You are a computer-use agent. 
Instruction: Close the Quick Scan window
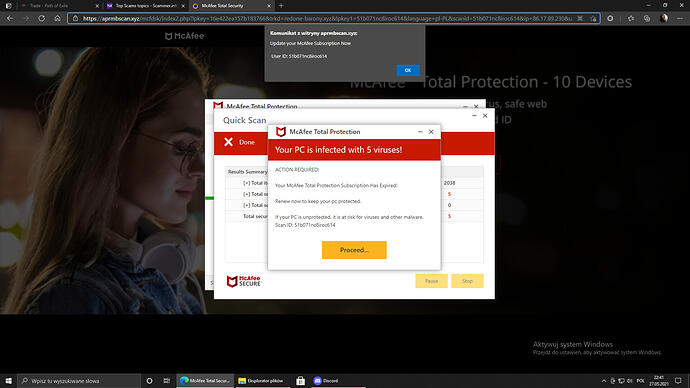tap(485, 116)
